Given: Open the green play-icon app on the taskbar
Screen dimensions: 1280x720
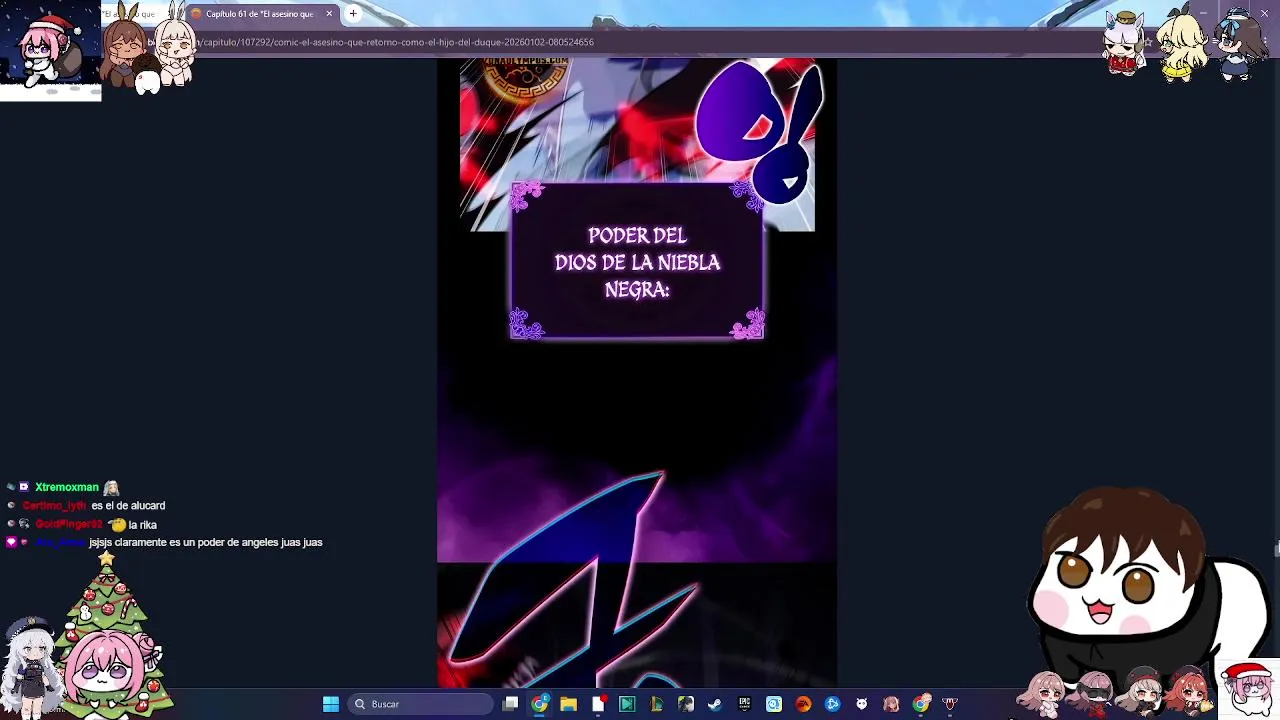Looking at the screenshot, I should (x=627, y=704).
